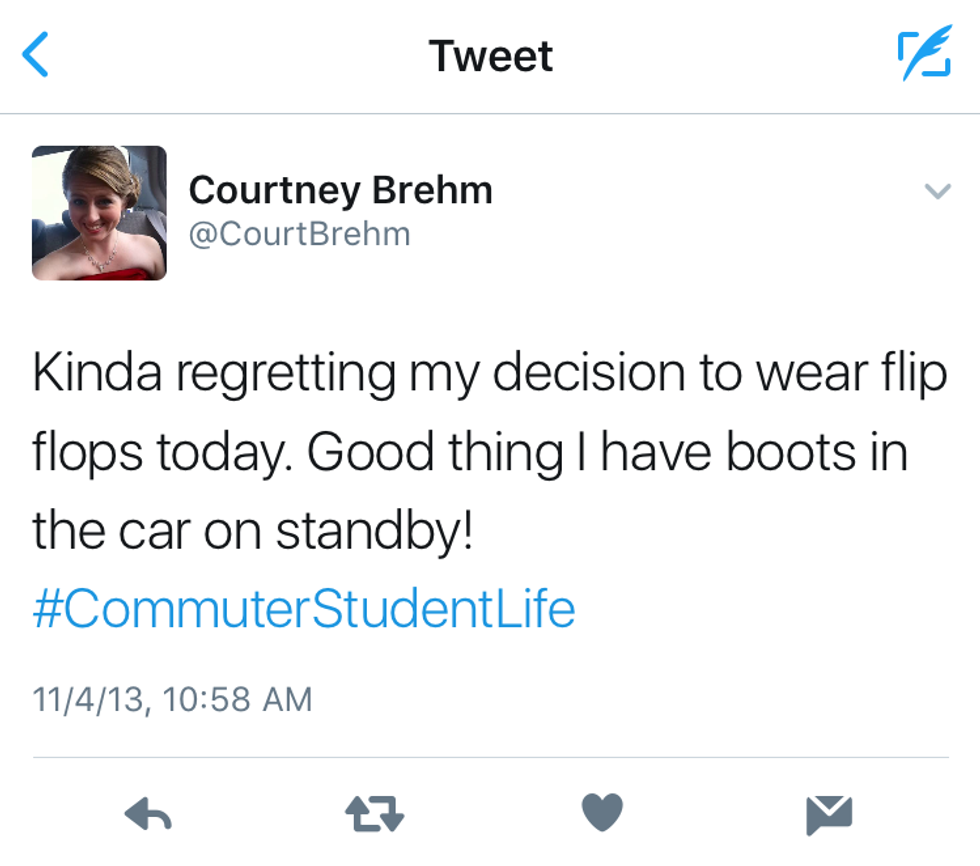Tap the time "10:58 AM" in the timestamp

tap(237, 699)
